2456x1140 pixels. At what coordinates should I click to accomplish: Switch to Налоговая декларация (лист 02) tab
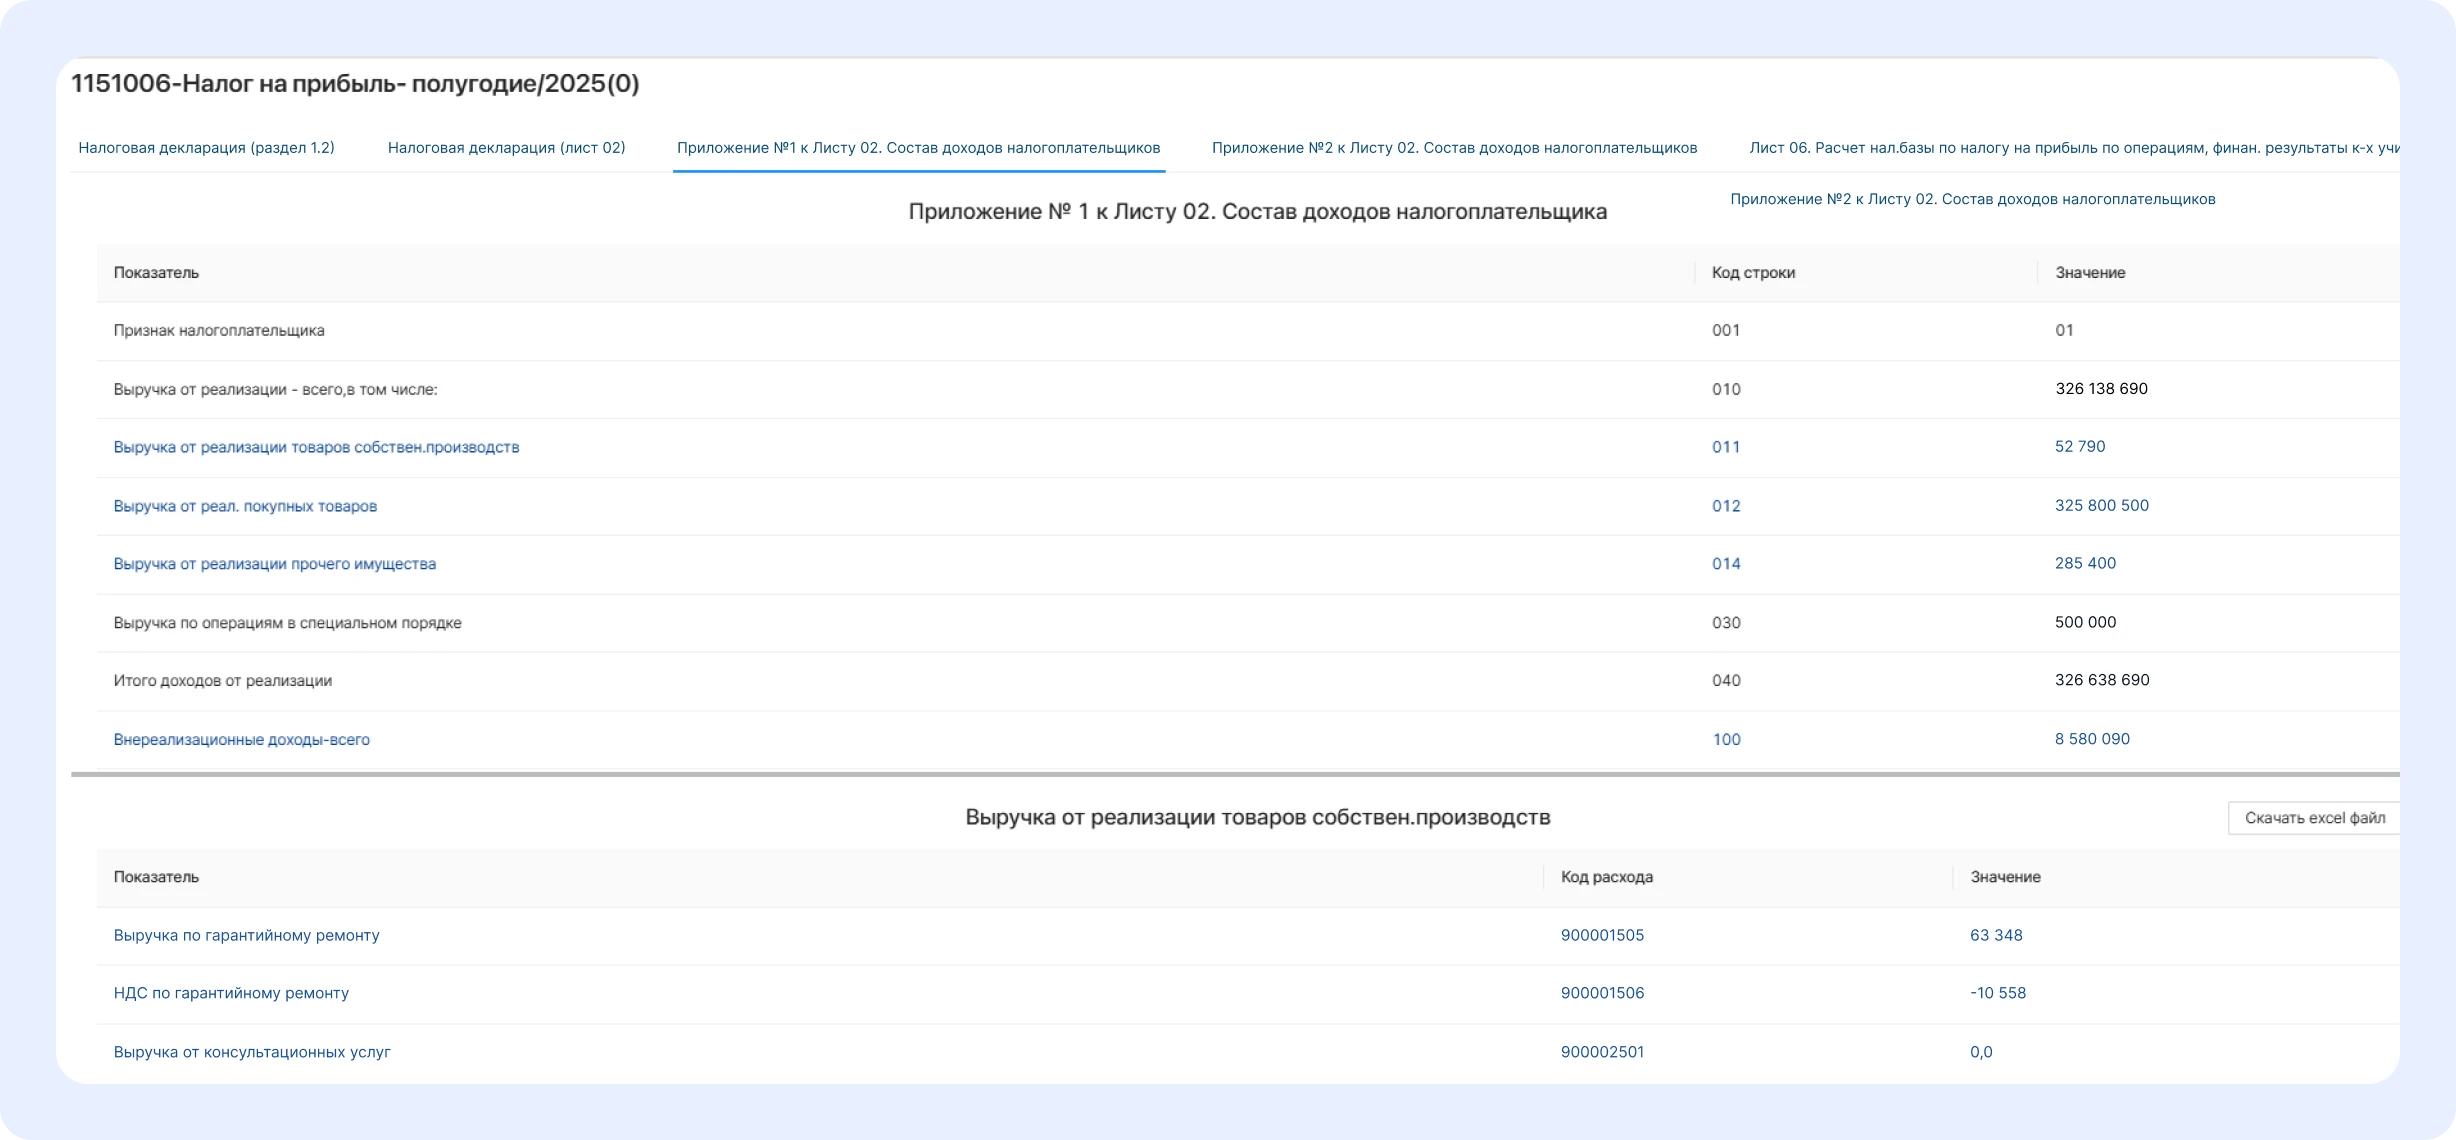pyautogui.click(x=506, y=148)
